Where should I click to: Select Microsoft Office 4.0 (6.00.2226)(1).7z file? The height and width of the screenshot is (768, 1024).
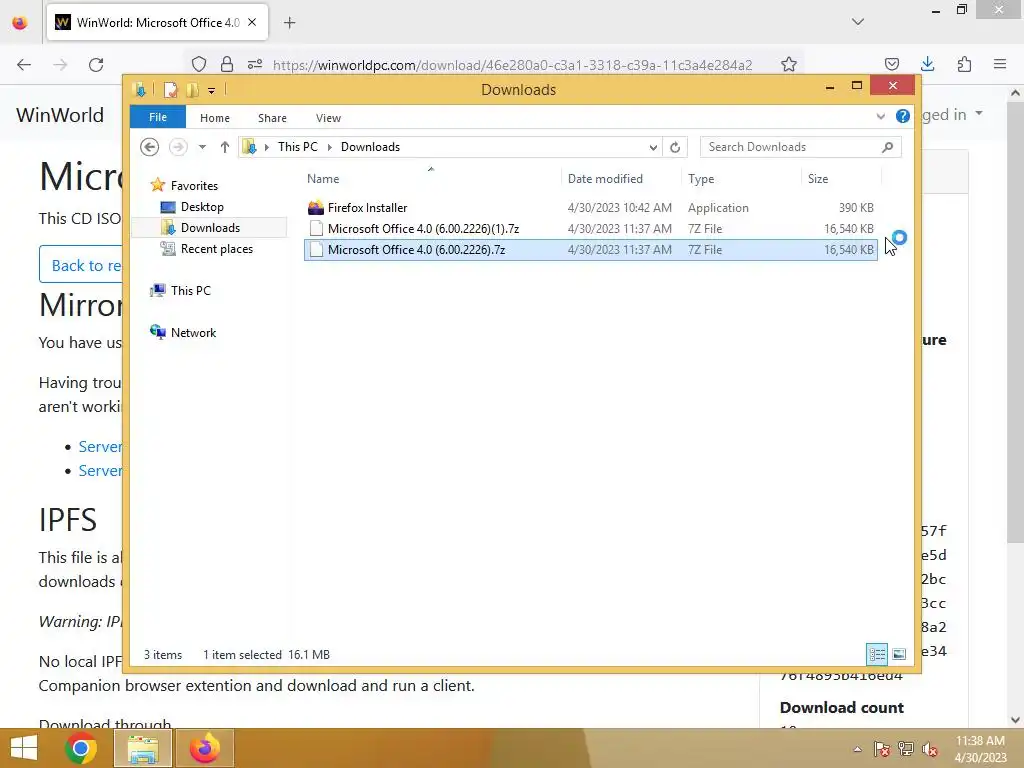click(590, 229)
